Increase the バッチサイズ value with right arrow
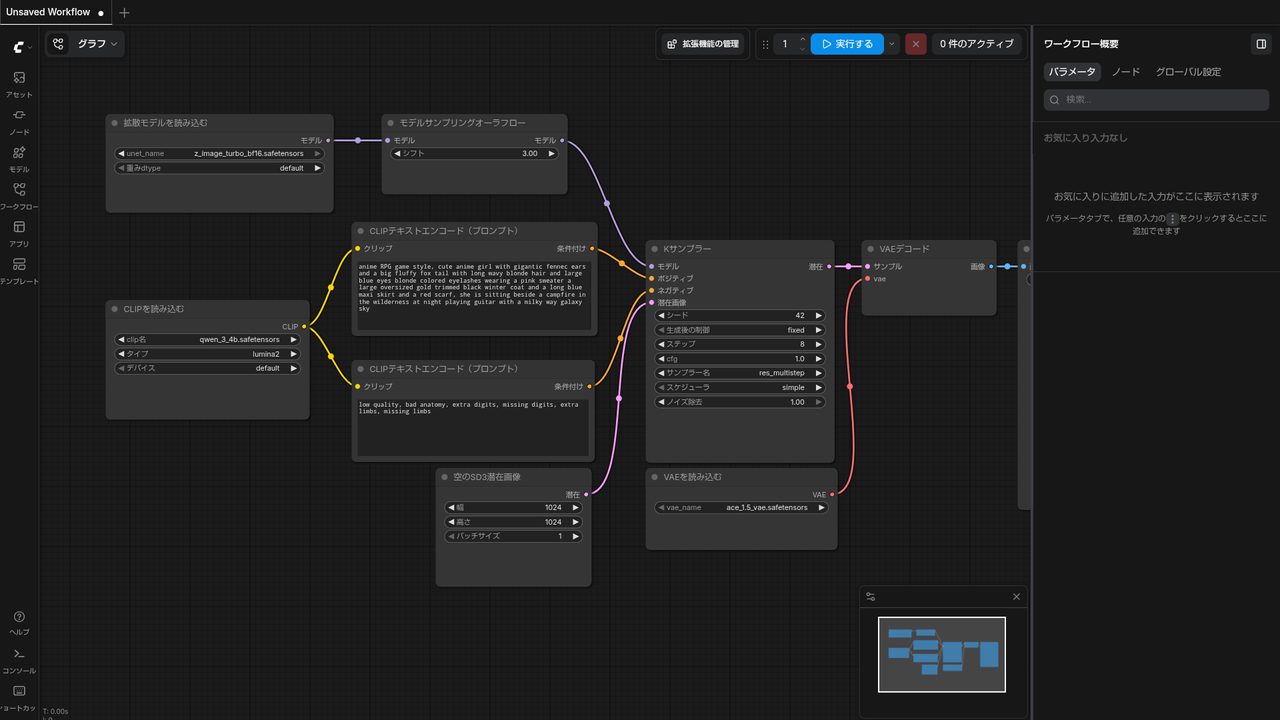The image size is (1280, 720). [x=576, y=536]
